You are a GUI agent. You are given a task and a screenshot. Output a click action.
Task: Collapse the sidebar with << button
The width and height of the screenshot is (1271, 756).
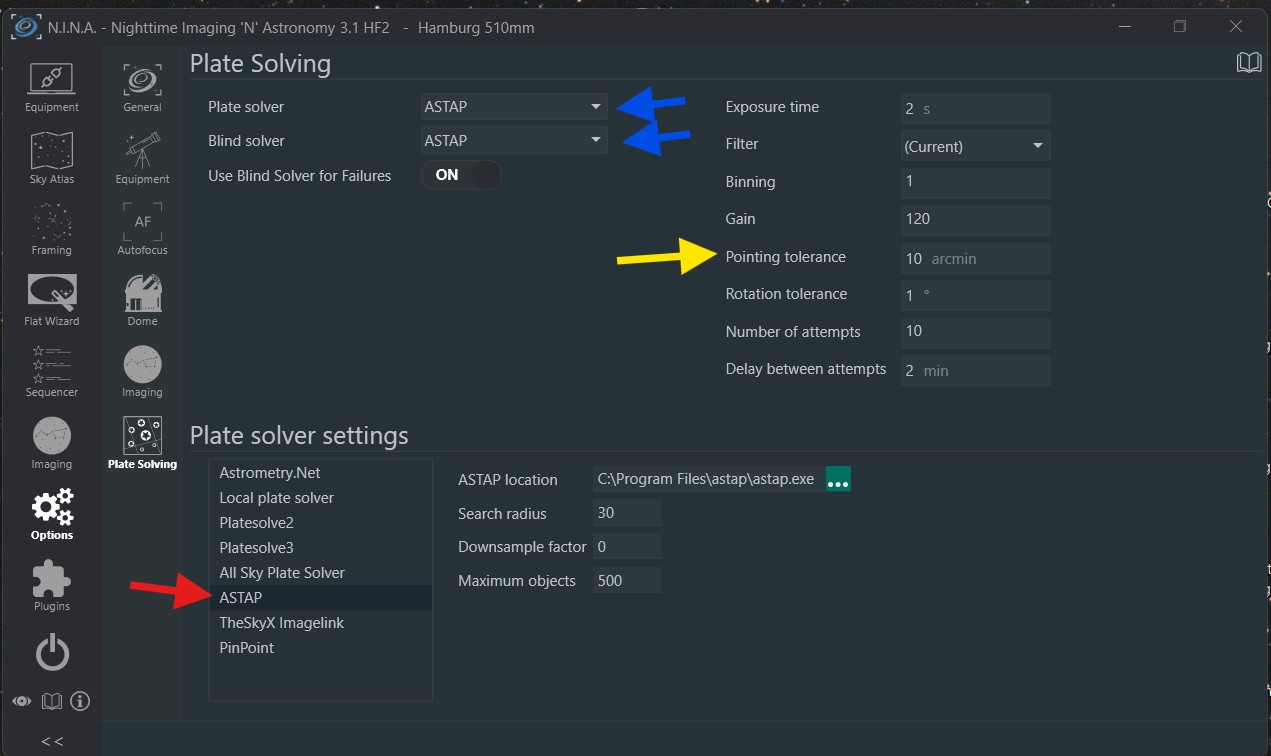click(52, 741)
